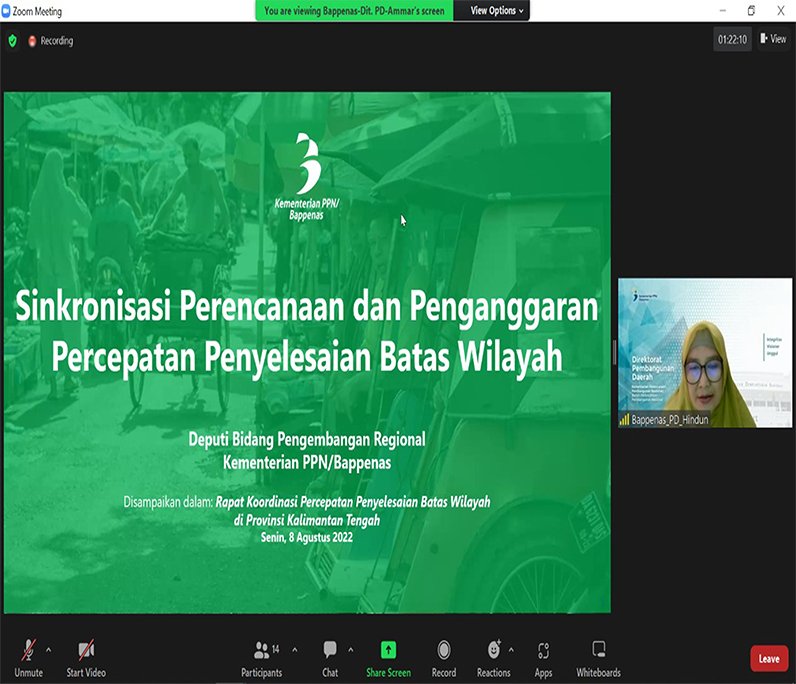Image resolution: width=796 pixels, height=684 pixels.
Task: Expand arrow next to Reactions
Action: [x=511, y=649]
